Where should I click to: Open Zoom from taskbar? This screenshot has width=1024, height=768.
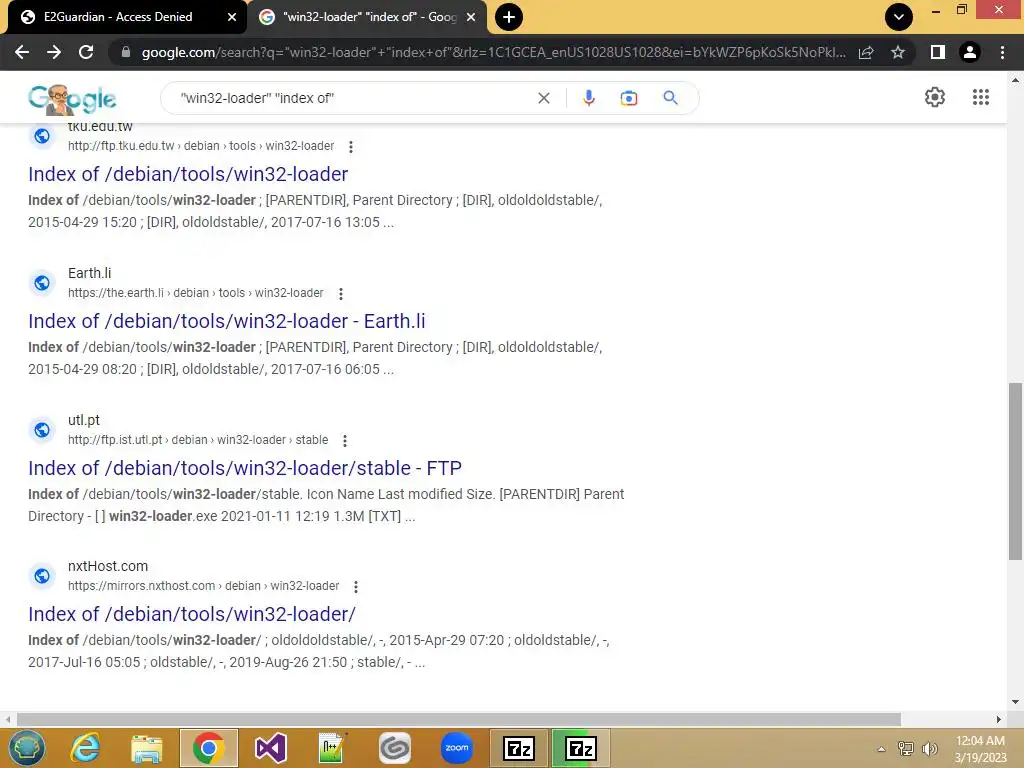click(x=456, y=748)
